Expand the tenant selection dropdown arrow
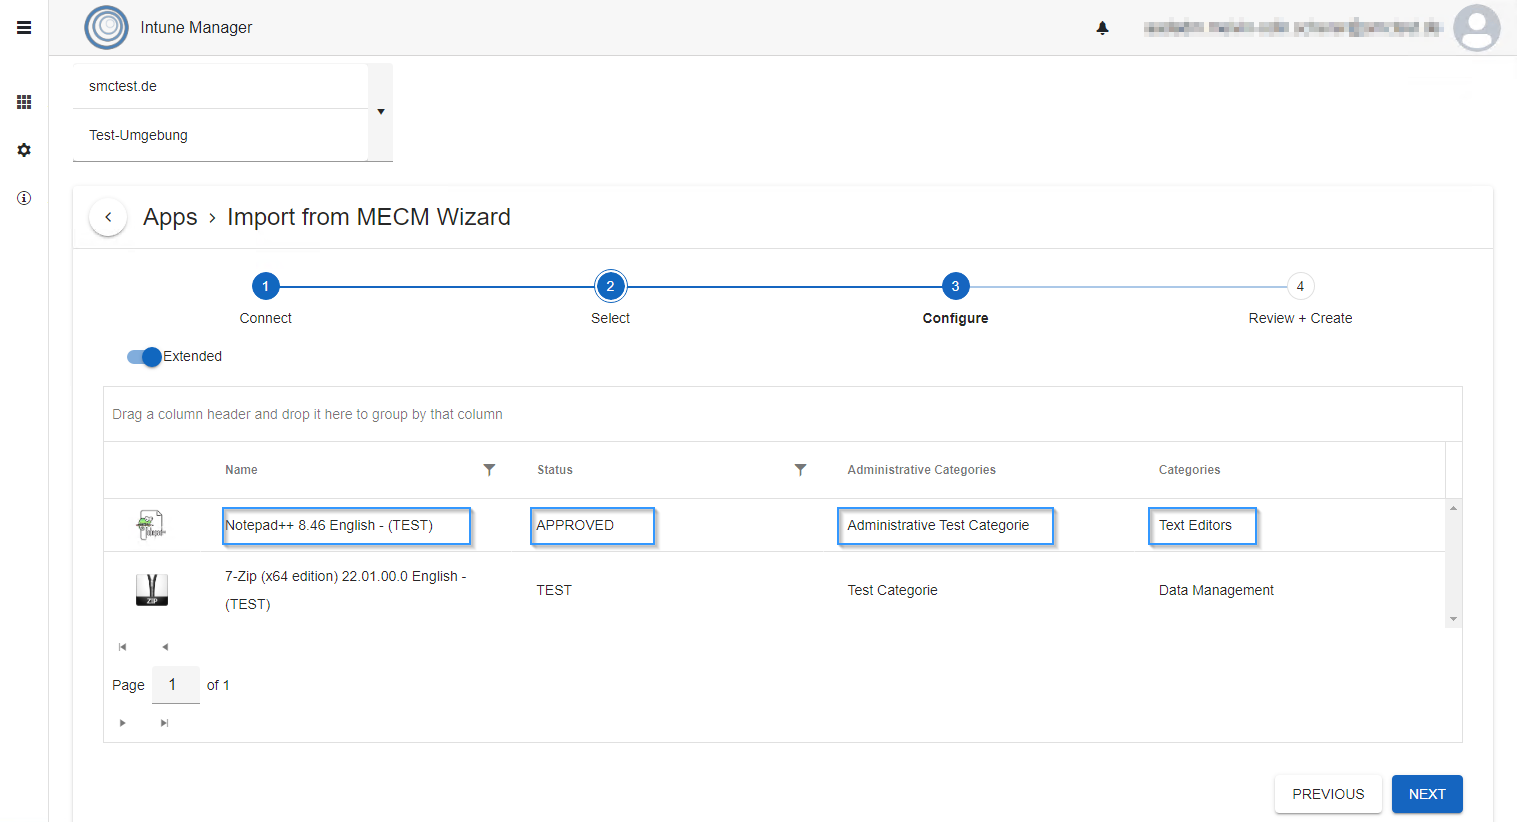 pos(381,112)
